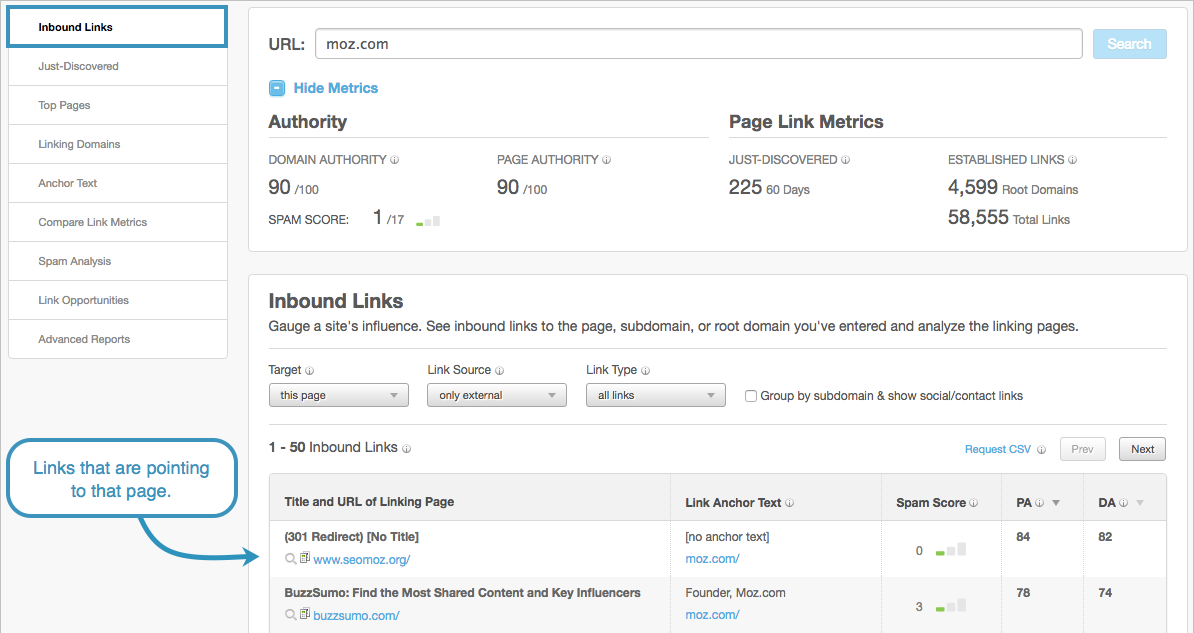1194x633 pixels.
Task: Click page-copy icon beside www.seomoz.org/
Action: click(x=305, y=558)
